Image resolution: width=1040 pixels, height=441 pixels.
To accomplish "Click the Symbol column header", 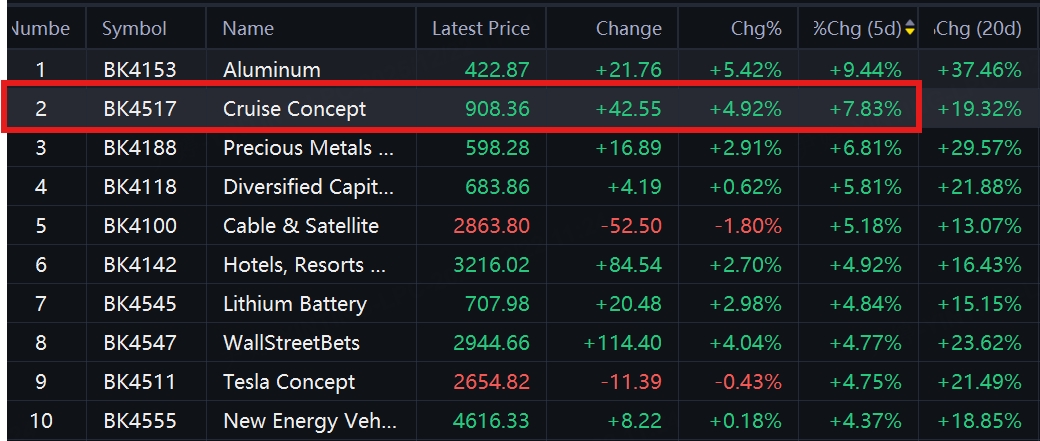I will [134, 29].
